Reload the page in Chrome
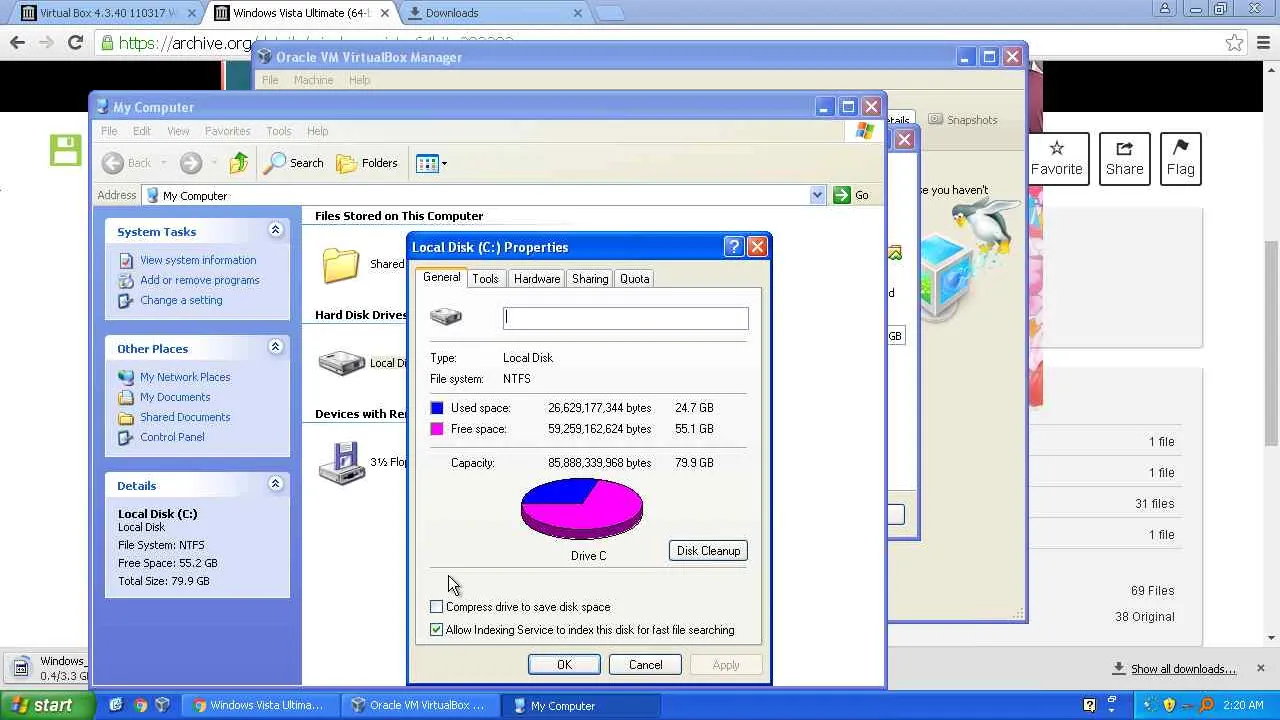 [75, 42]
